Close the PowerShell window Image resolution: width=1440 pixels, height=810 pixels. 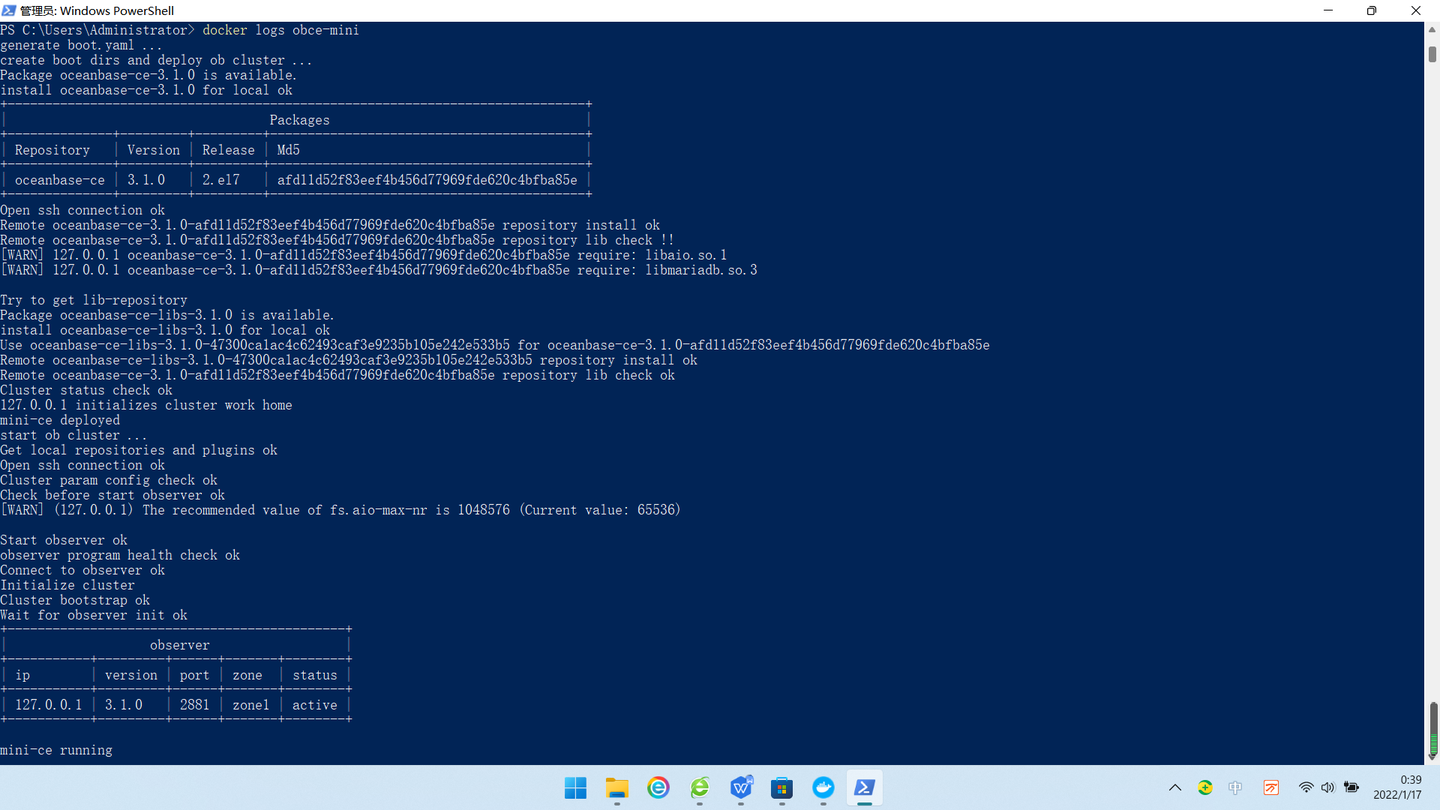pos(1417,10)
